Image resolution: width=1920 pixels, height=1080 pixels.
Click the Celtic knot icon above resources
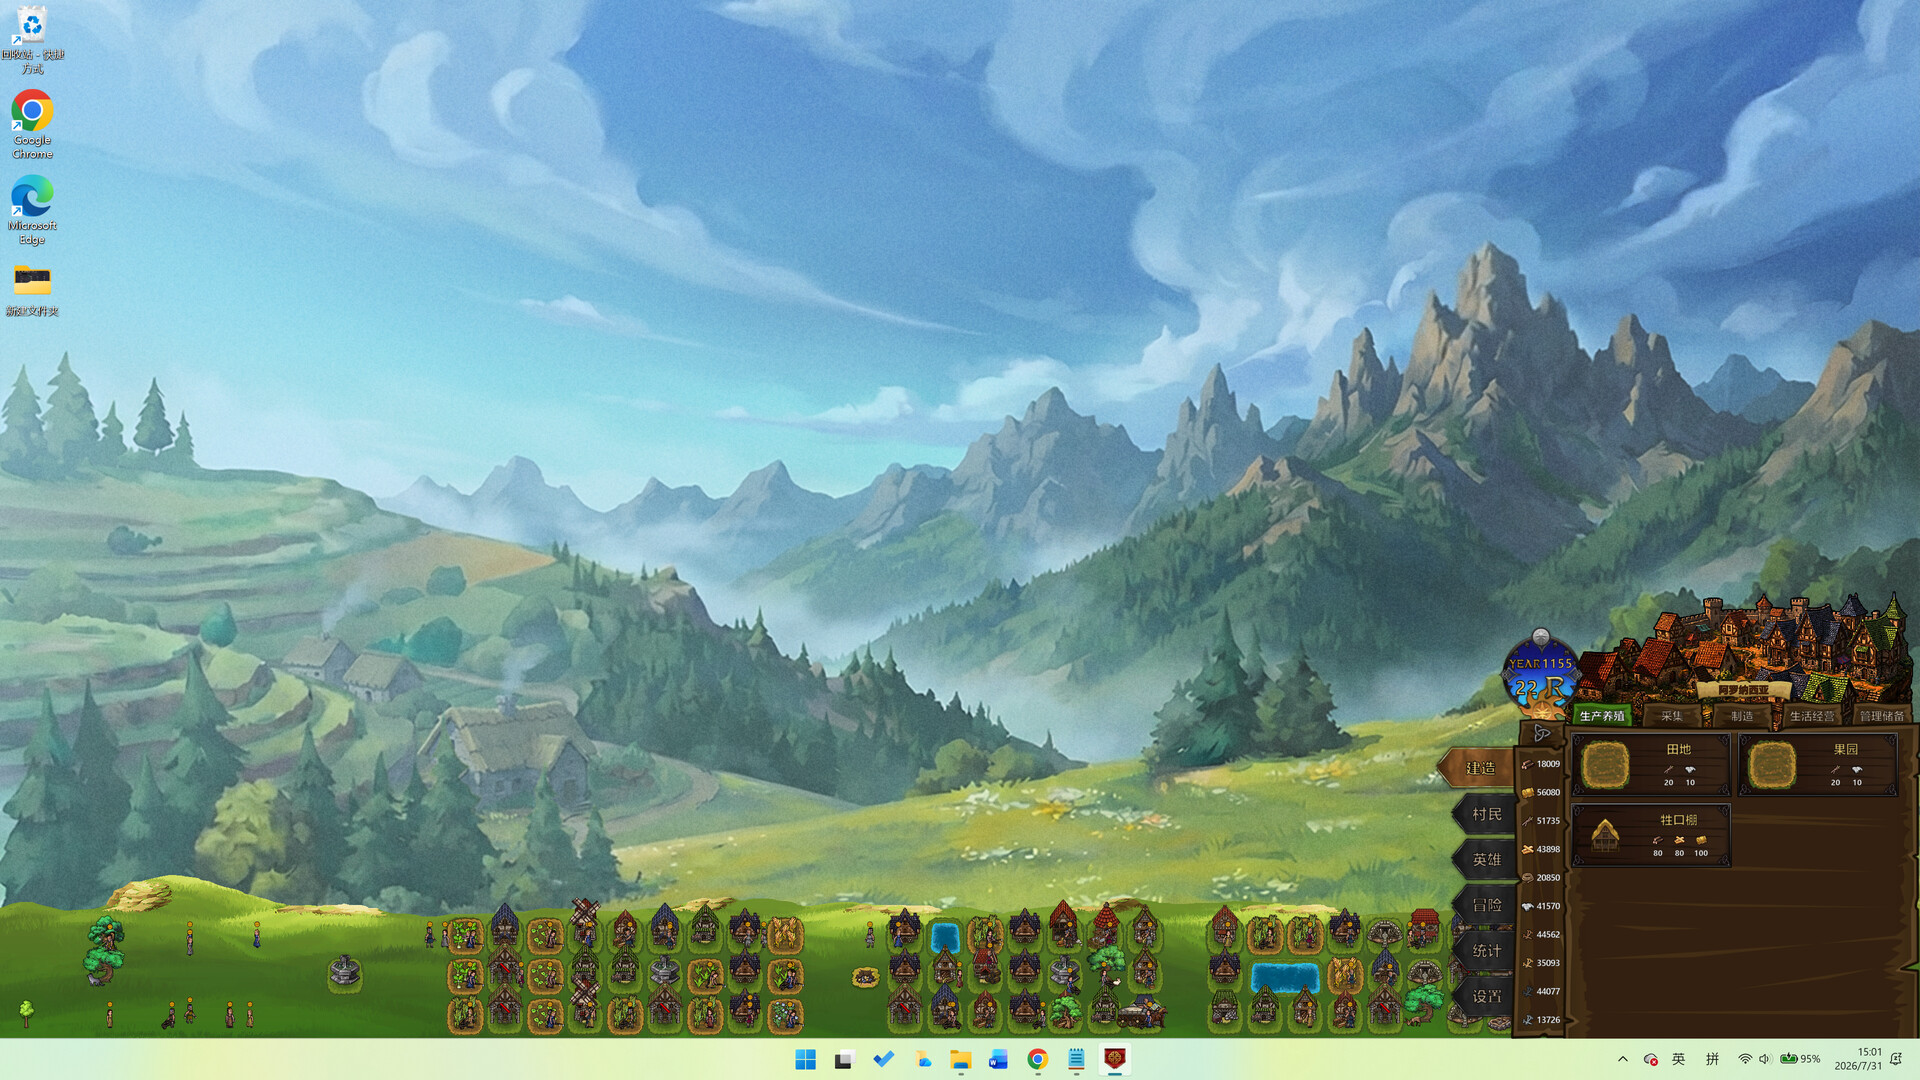(1541, 733)
